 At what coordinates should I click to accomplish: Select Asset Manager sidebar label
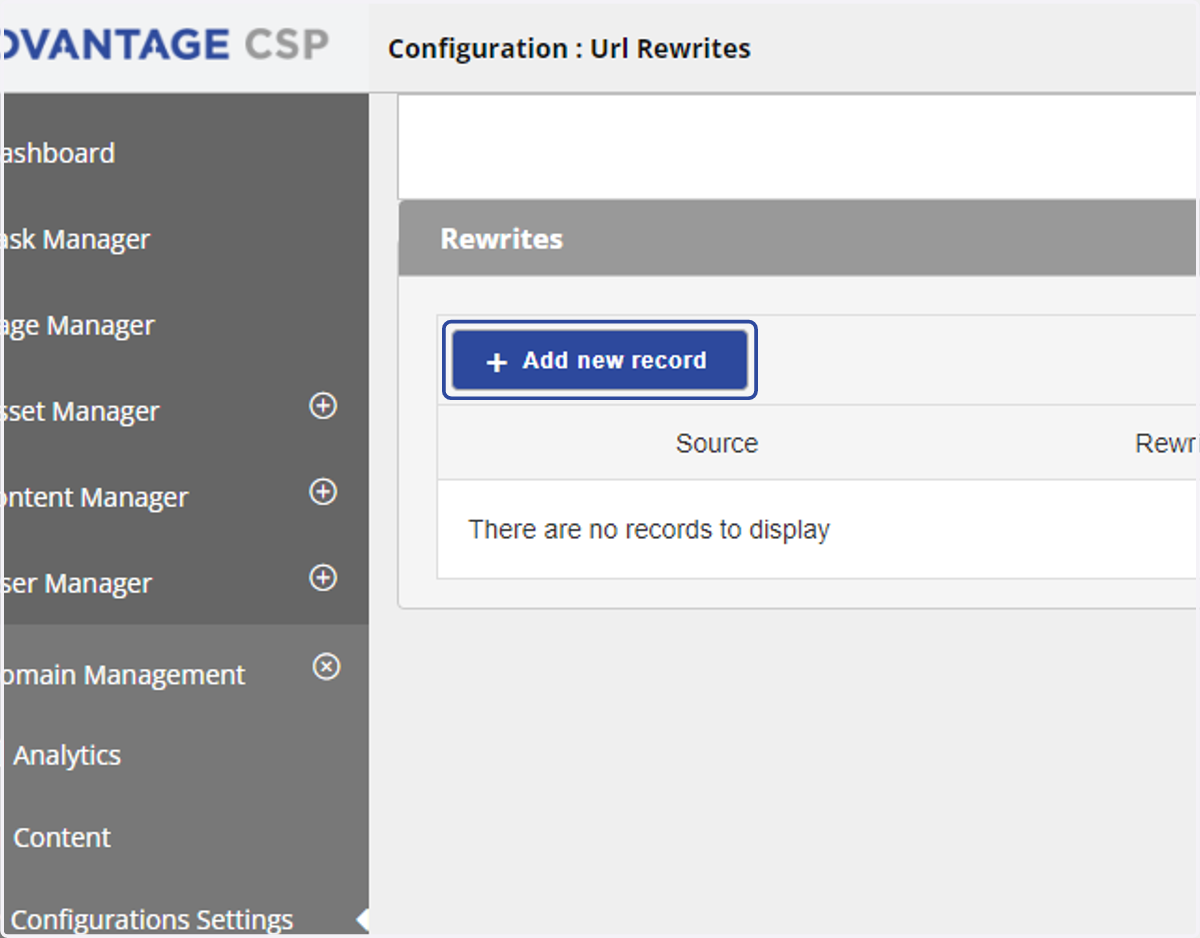pos(80,411)
